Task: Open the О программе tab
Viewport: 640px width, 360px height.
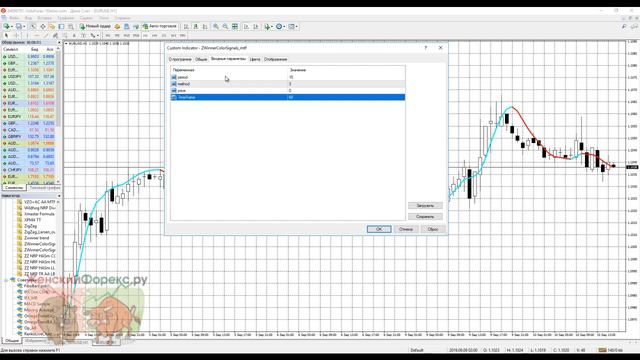Action: pos(180,59)
